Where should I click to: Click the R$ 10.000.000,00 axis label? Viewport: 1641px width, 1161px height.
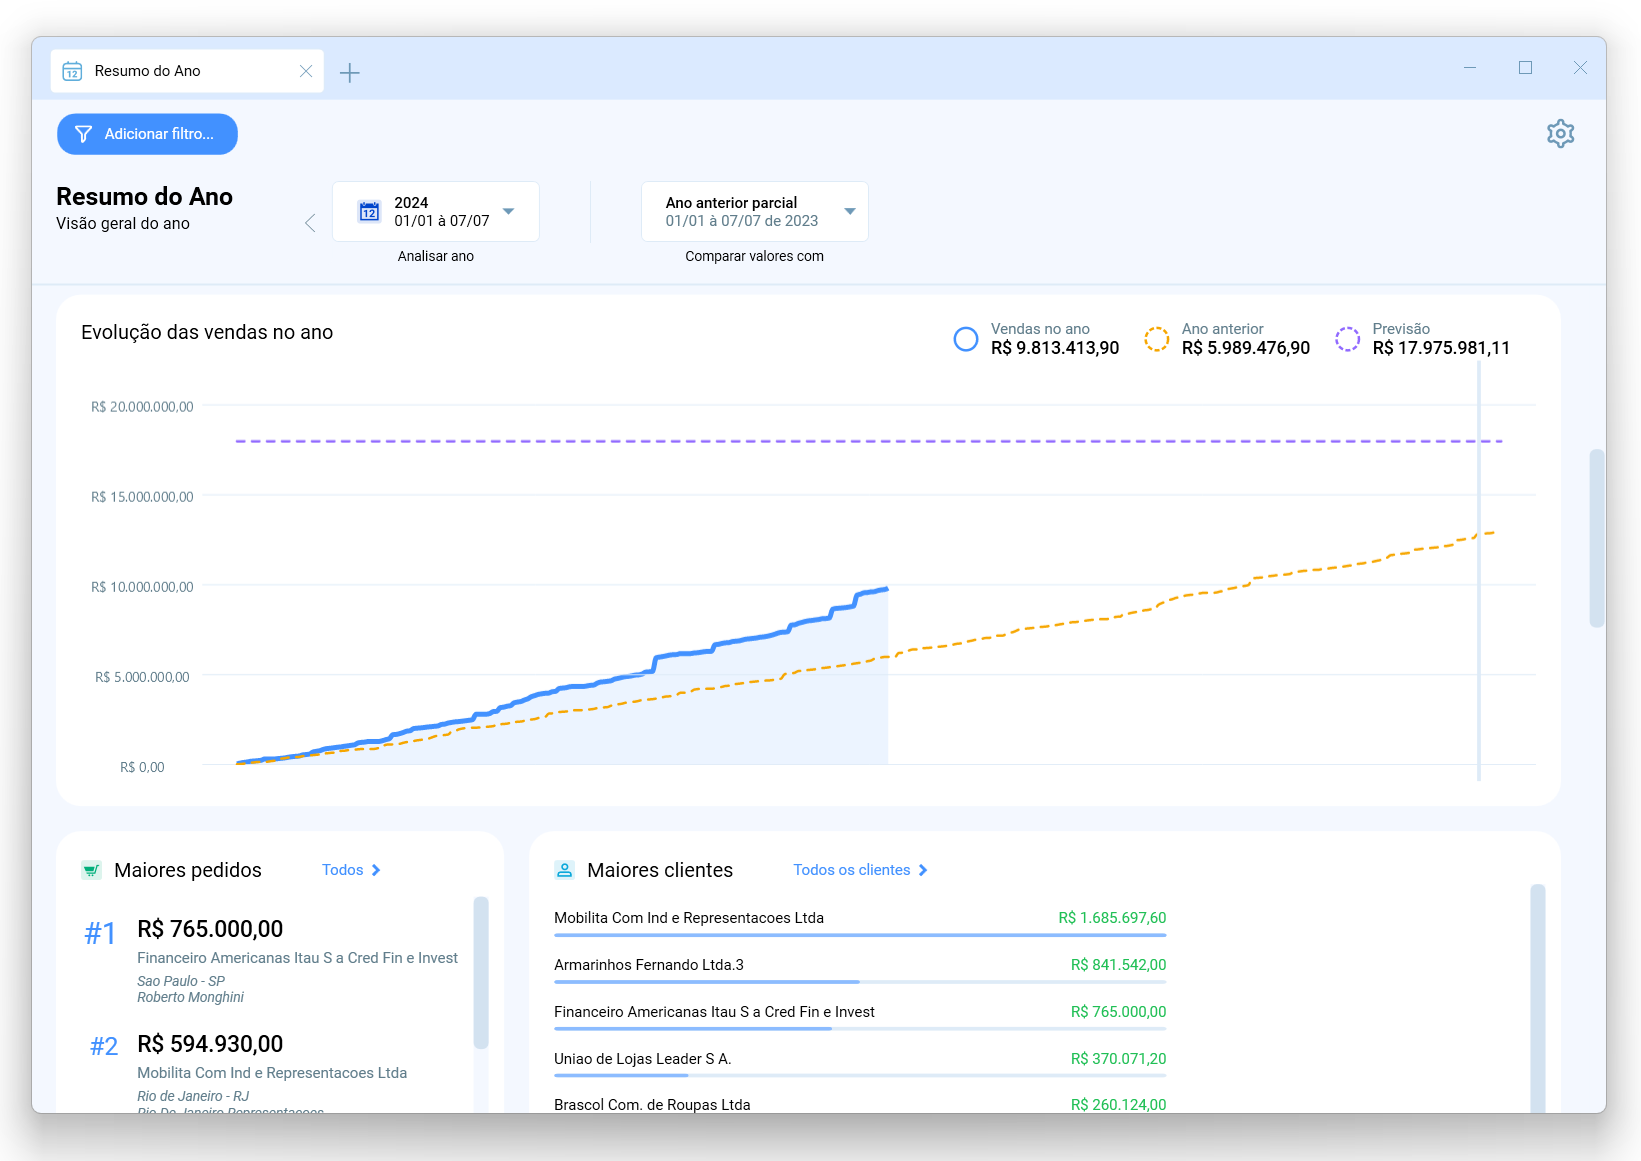[x=142, y=587]
